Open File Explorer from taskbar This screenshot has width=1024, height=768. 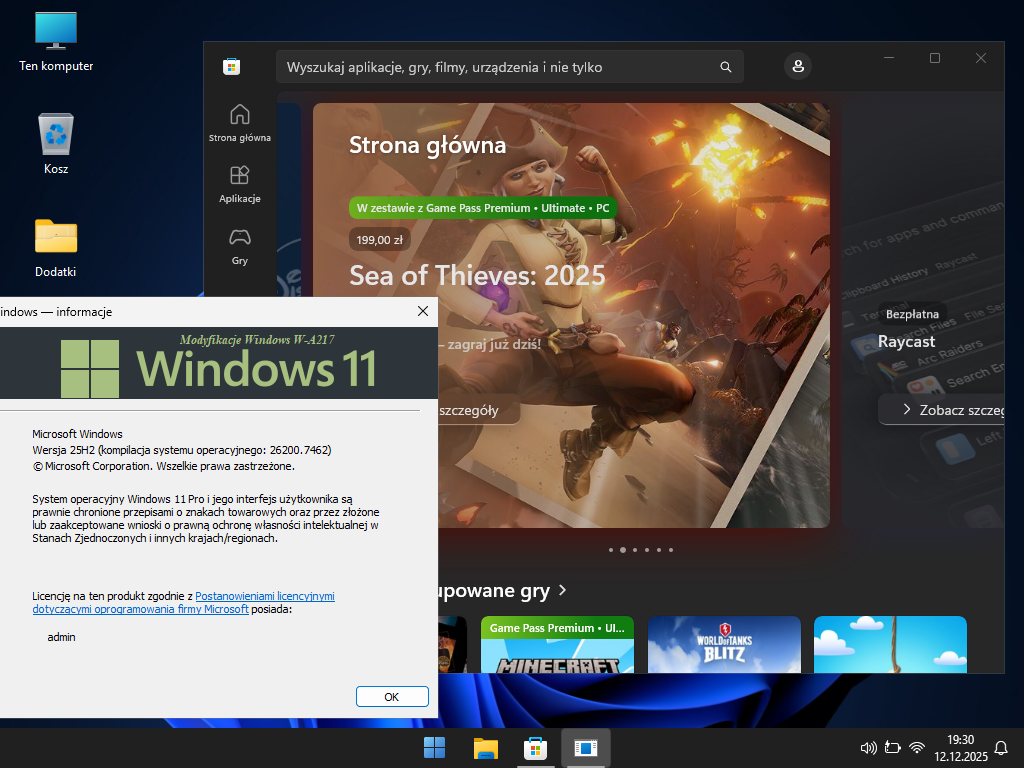tap(486, 748)
